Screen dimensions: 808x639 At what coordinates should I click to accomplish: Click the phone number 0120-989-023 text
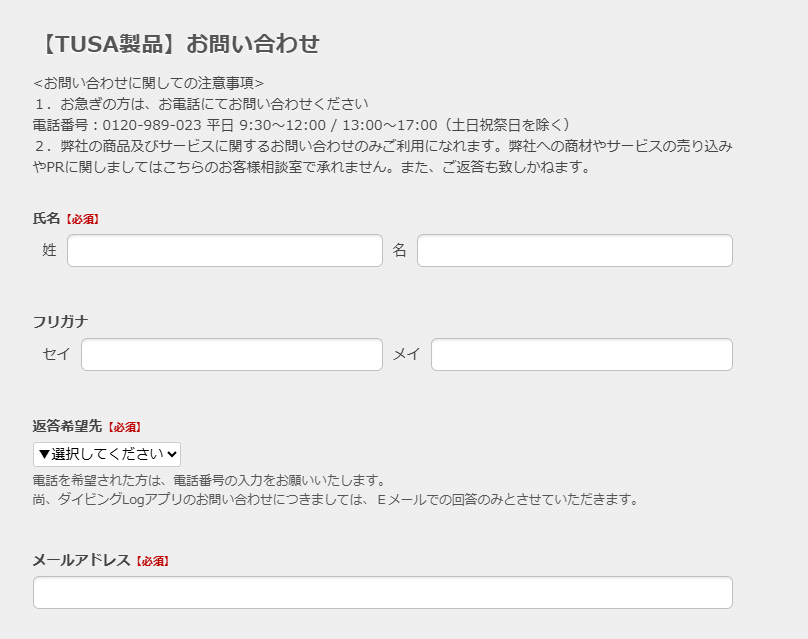point(152,125)
